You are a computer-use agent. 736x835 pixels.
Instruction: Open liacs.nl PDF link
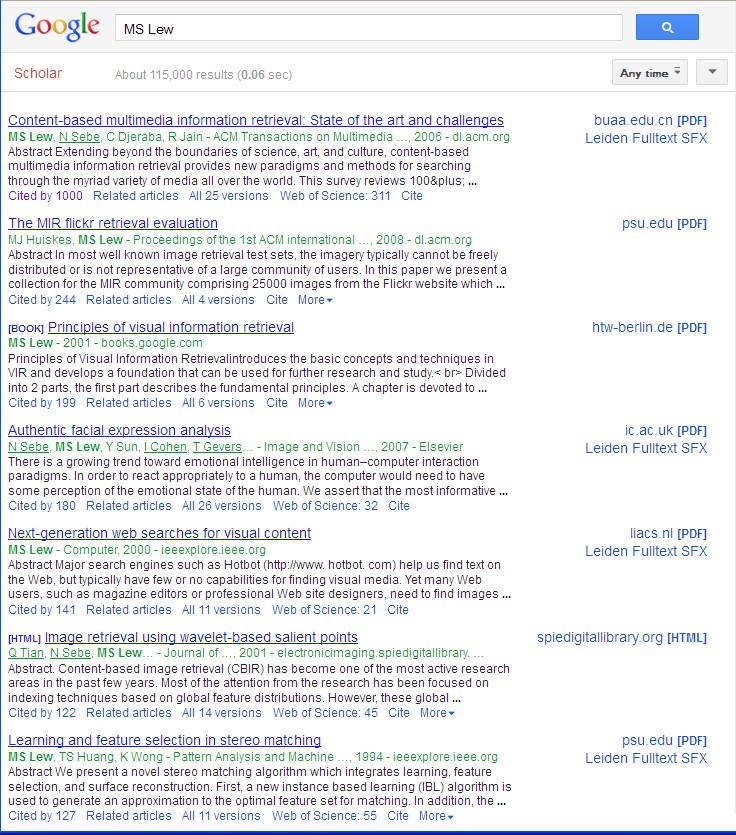[668, 534]
